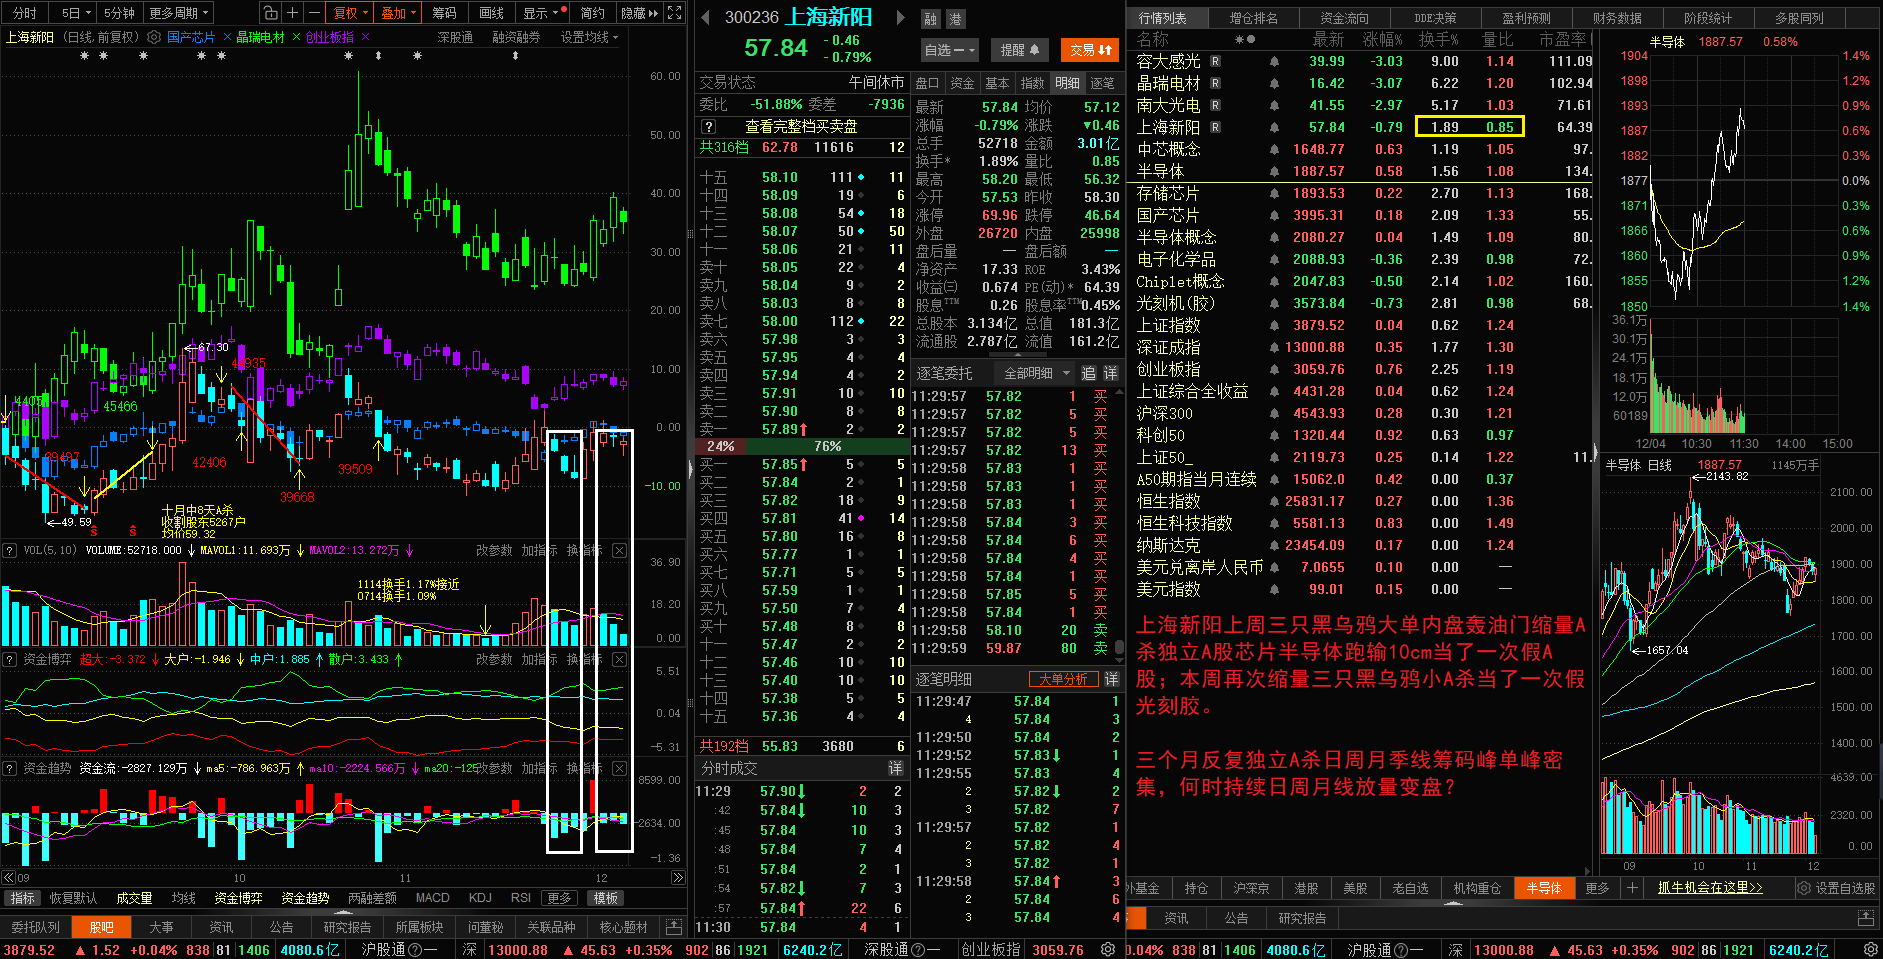The image size is (1883, 959).
Task: Switch chart to 5分钟 period
Action: (119, 13)
